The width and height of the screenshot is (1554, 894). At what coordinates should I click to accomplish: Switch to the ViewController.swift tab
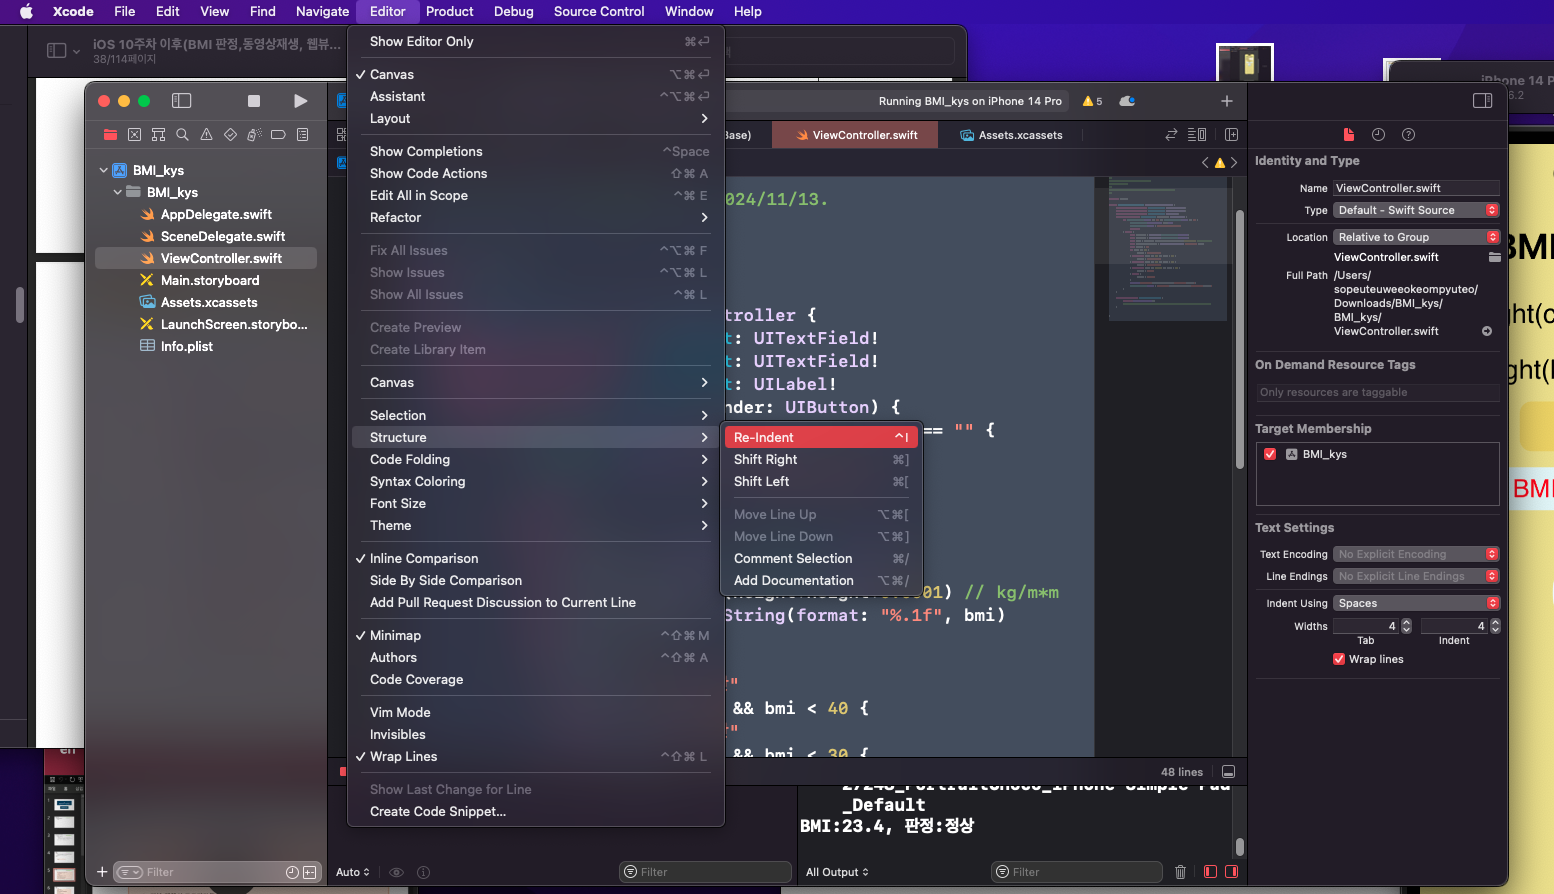pyautogui.click(x=856, y=135)
